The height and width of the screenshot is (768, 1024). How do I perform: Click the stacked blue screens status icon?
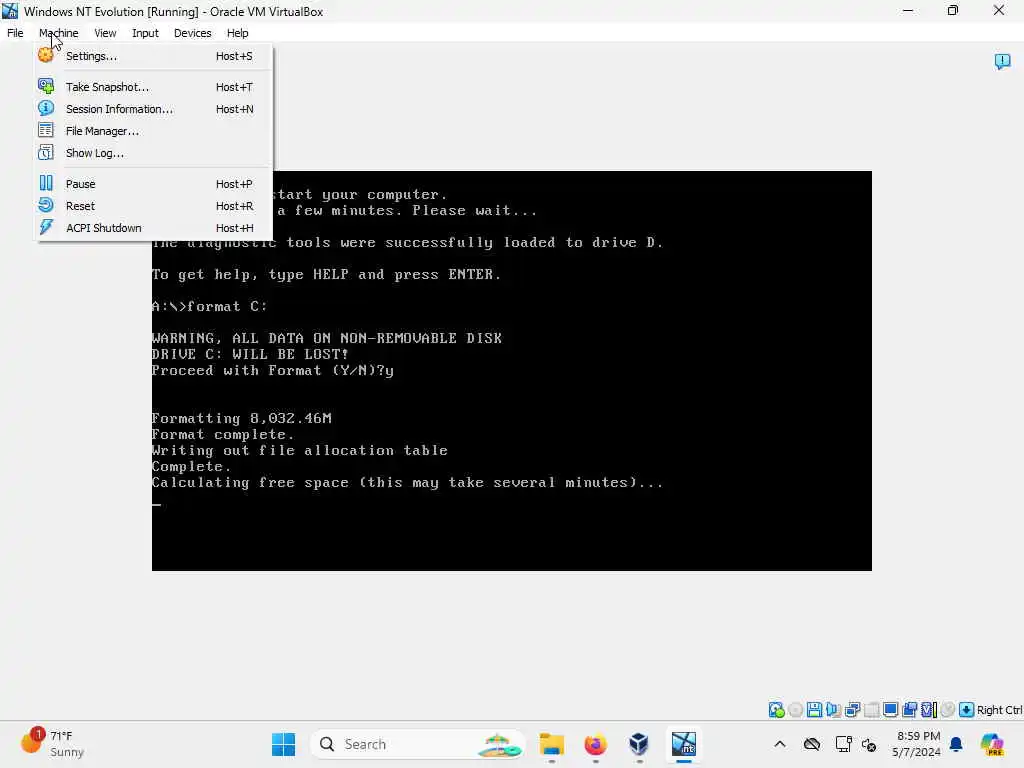(x=909, y=709)
